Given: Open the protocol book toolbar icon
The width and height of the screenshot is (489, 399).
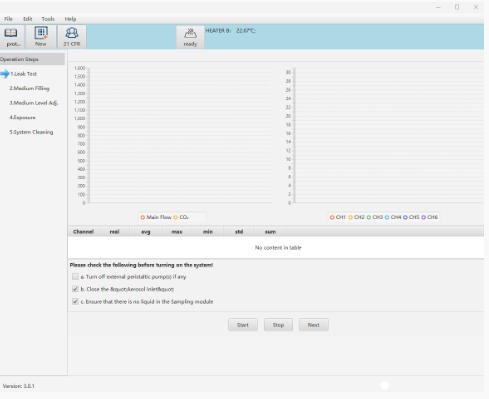Looking at the screenshot, I should click(11, 36).
